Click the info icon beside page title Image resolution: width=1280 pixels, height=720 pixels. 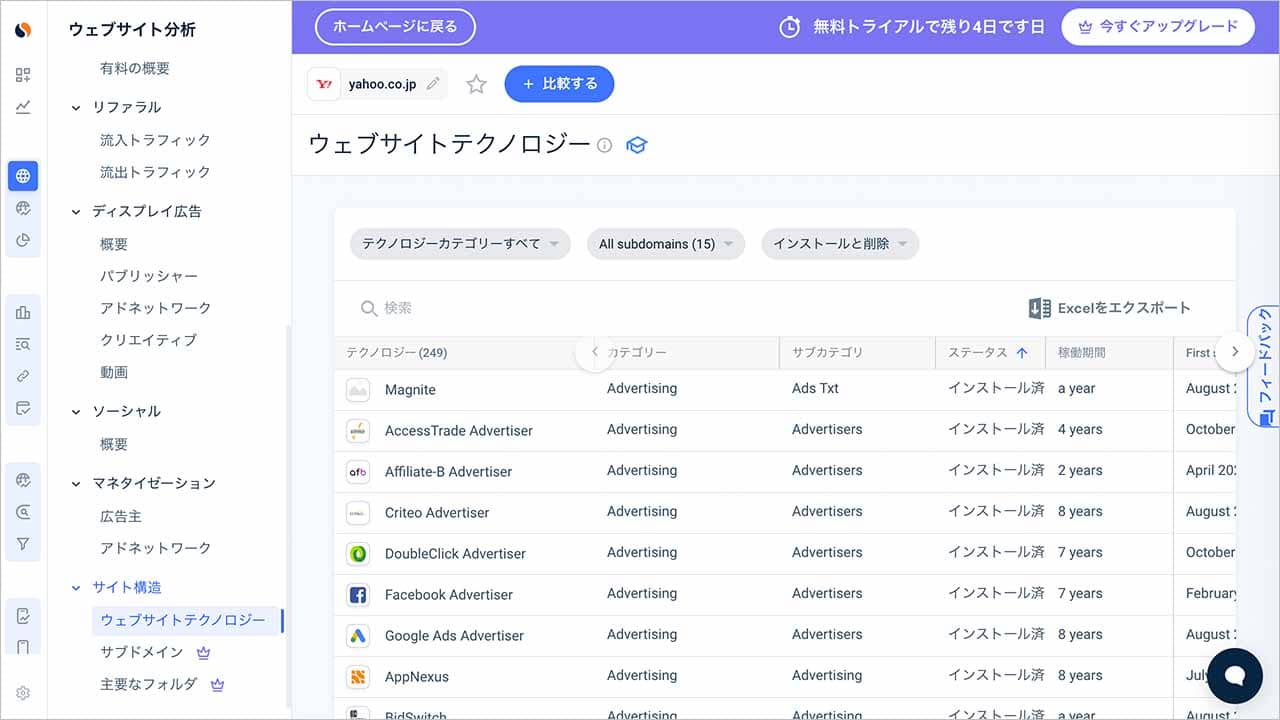(604, 145)
